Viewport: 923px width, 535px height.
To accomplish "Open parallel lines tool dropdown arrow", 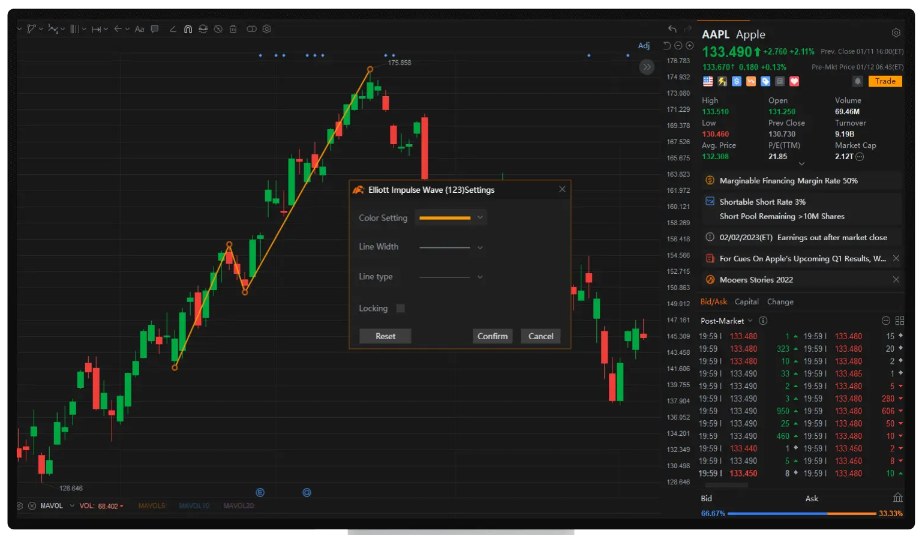I will point(84,29).
